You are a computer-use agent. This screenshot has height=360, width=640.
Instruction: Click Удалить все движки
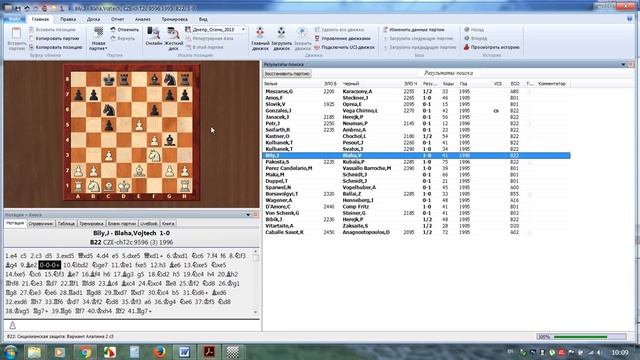click(x=339, y=30)
